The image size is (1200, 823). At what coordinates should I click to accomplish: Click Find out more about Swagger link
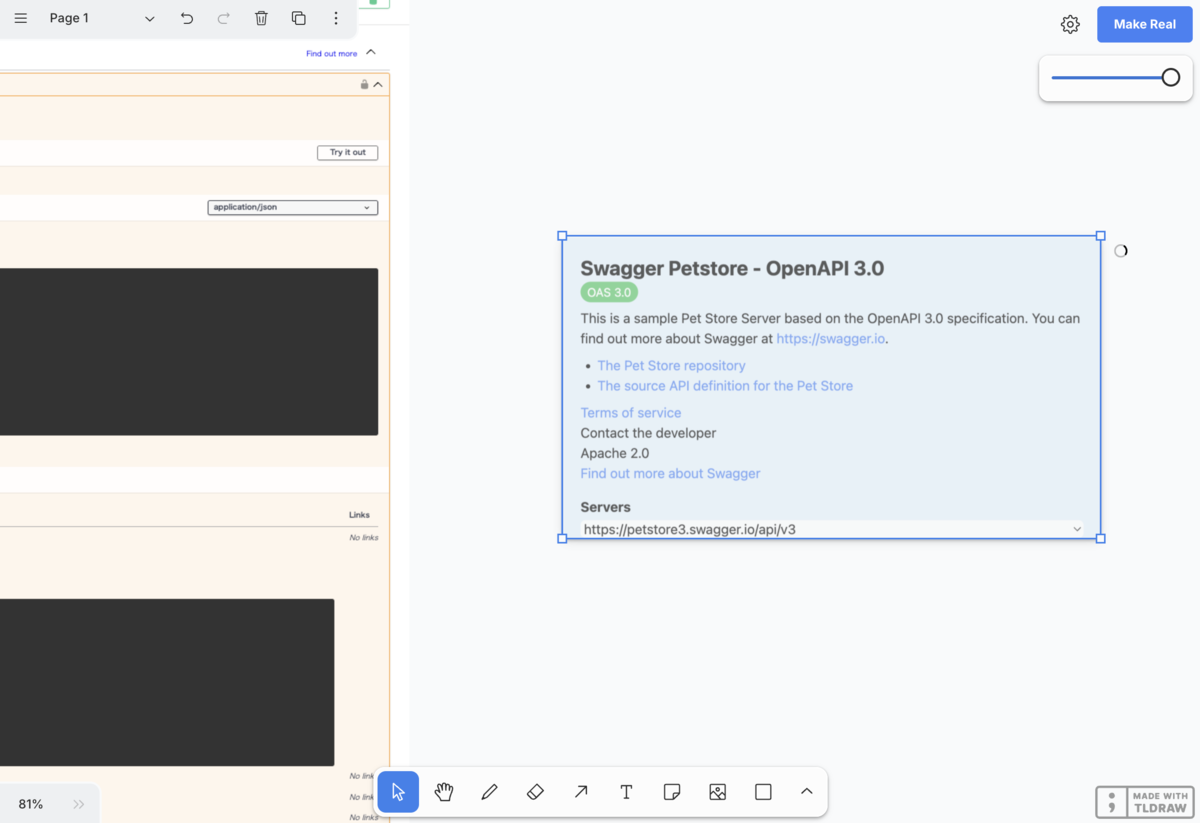pos(670,474)
